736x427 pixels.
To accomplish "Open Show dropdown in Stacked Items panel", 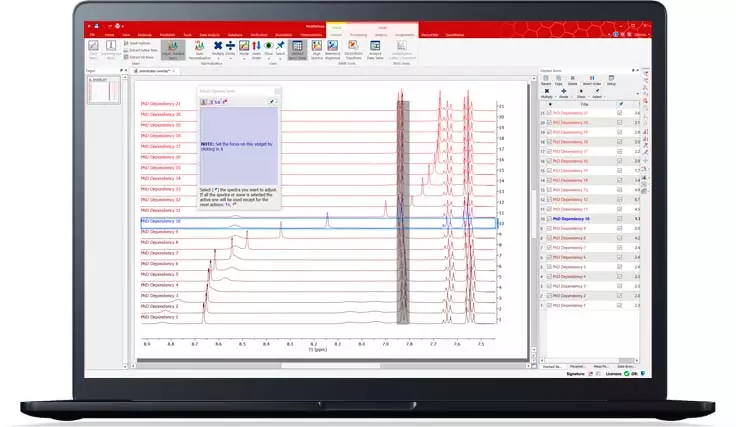I will pyautogui.click(x=587, y=97).
